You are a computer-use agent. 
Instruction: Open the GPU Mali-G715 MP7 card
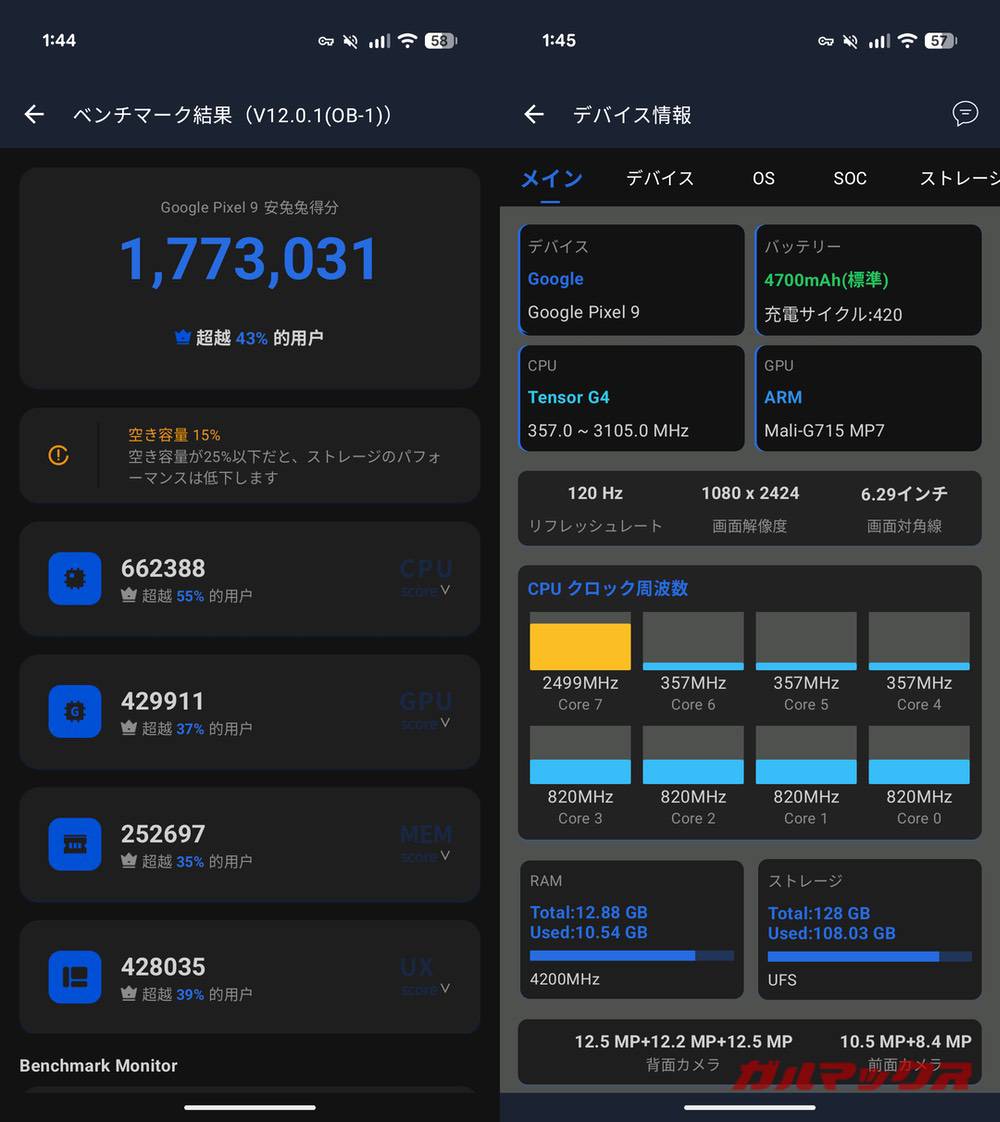[868, 399]
